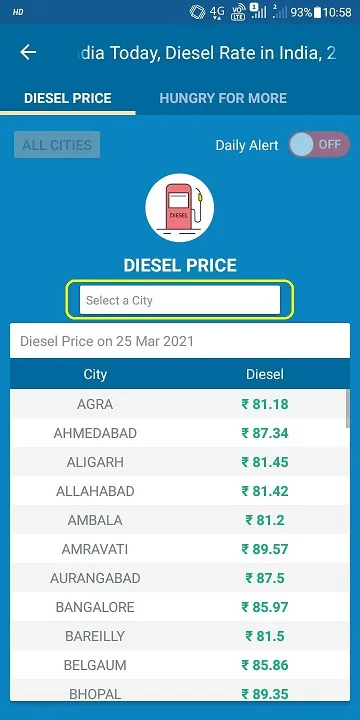
Task: Click the city list scrollbar
Action: pos(347,409)
